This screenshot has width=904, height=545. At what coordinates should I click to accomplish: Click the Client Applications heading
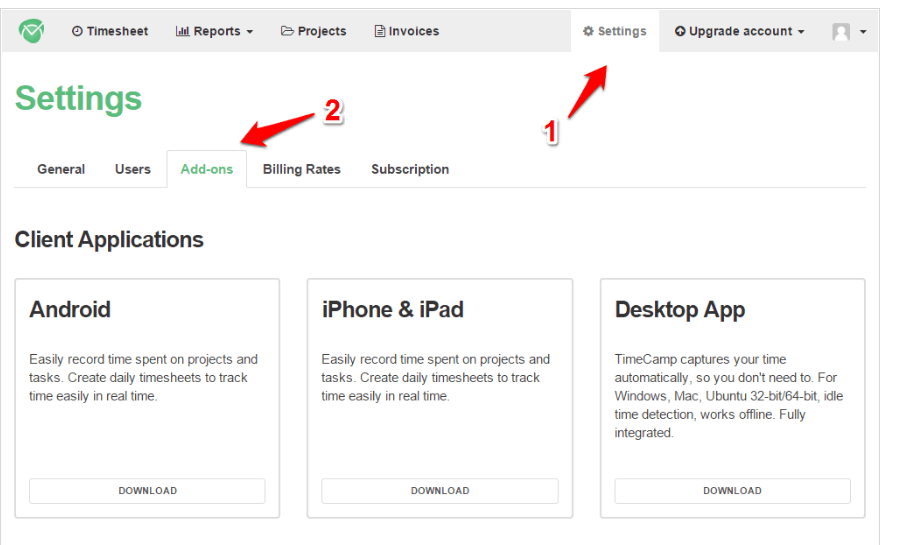point(109,239)
